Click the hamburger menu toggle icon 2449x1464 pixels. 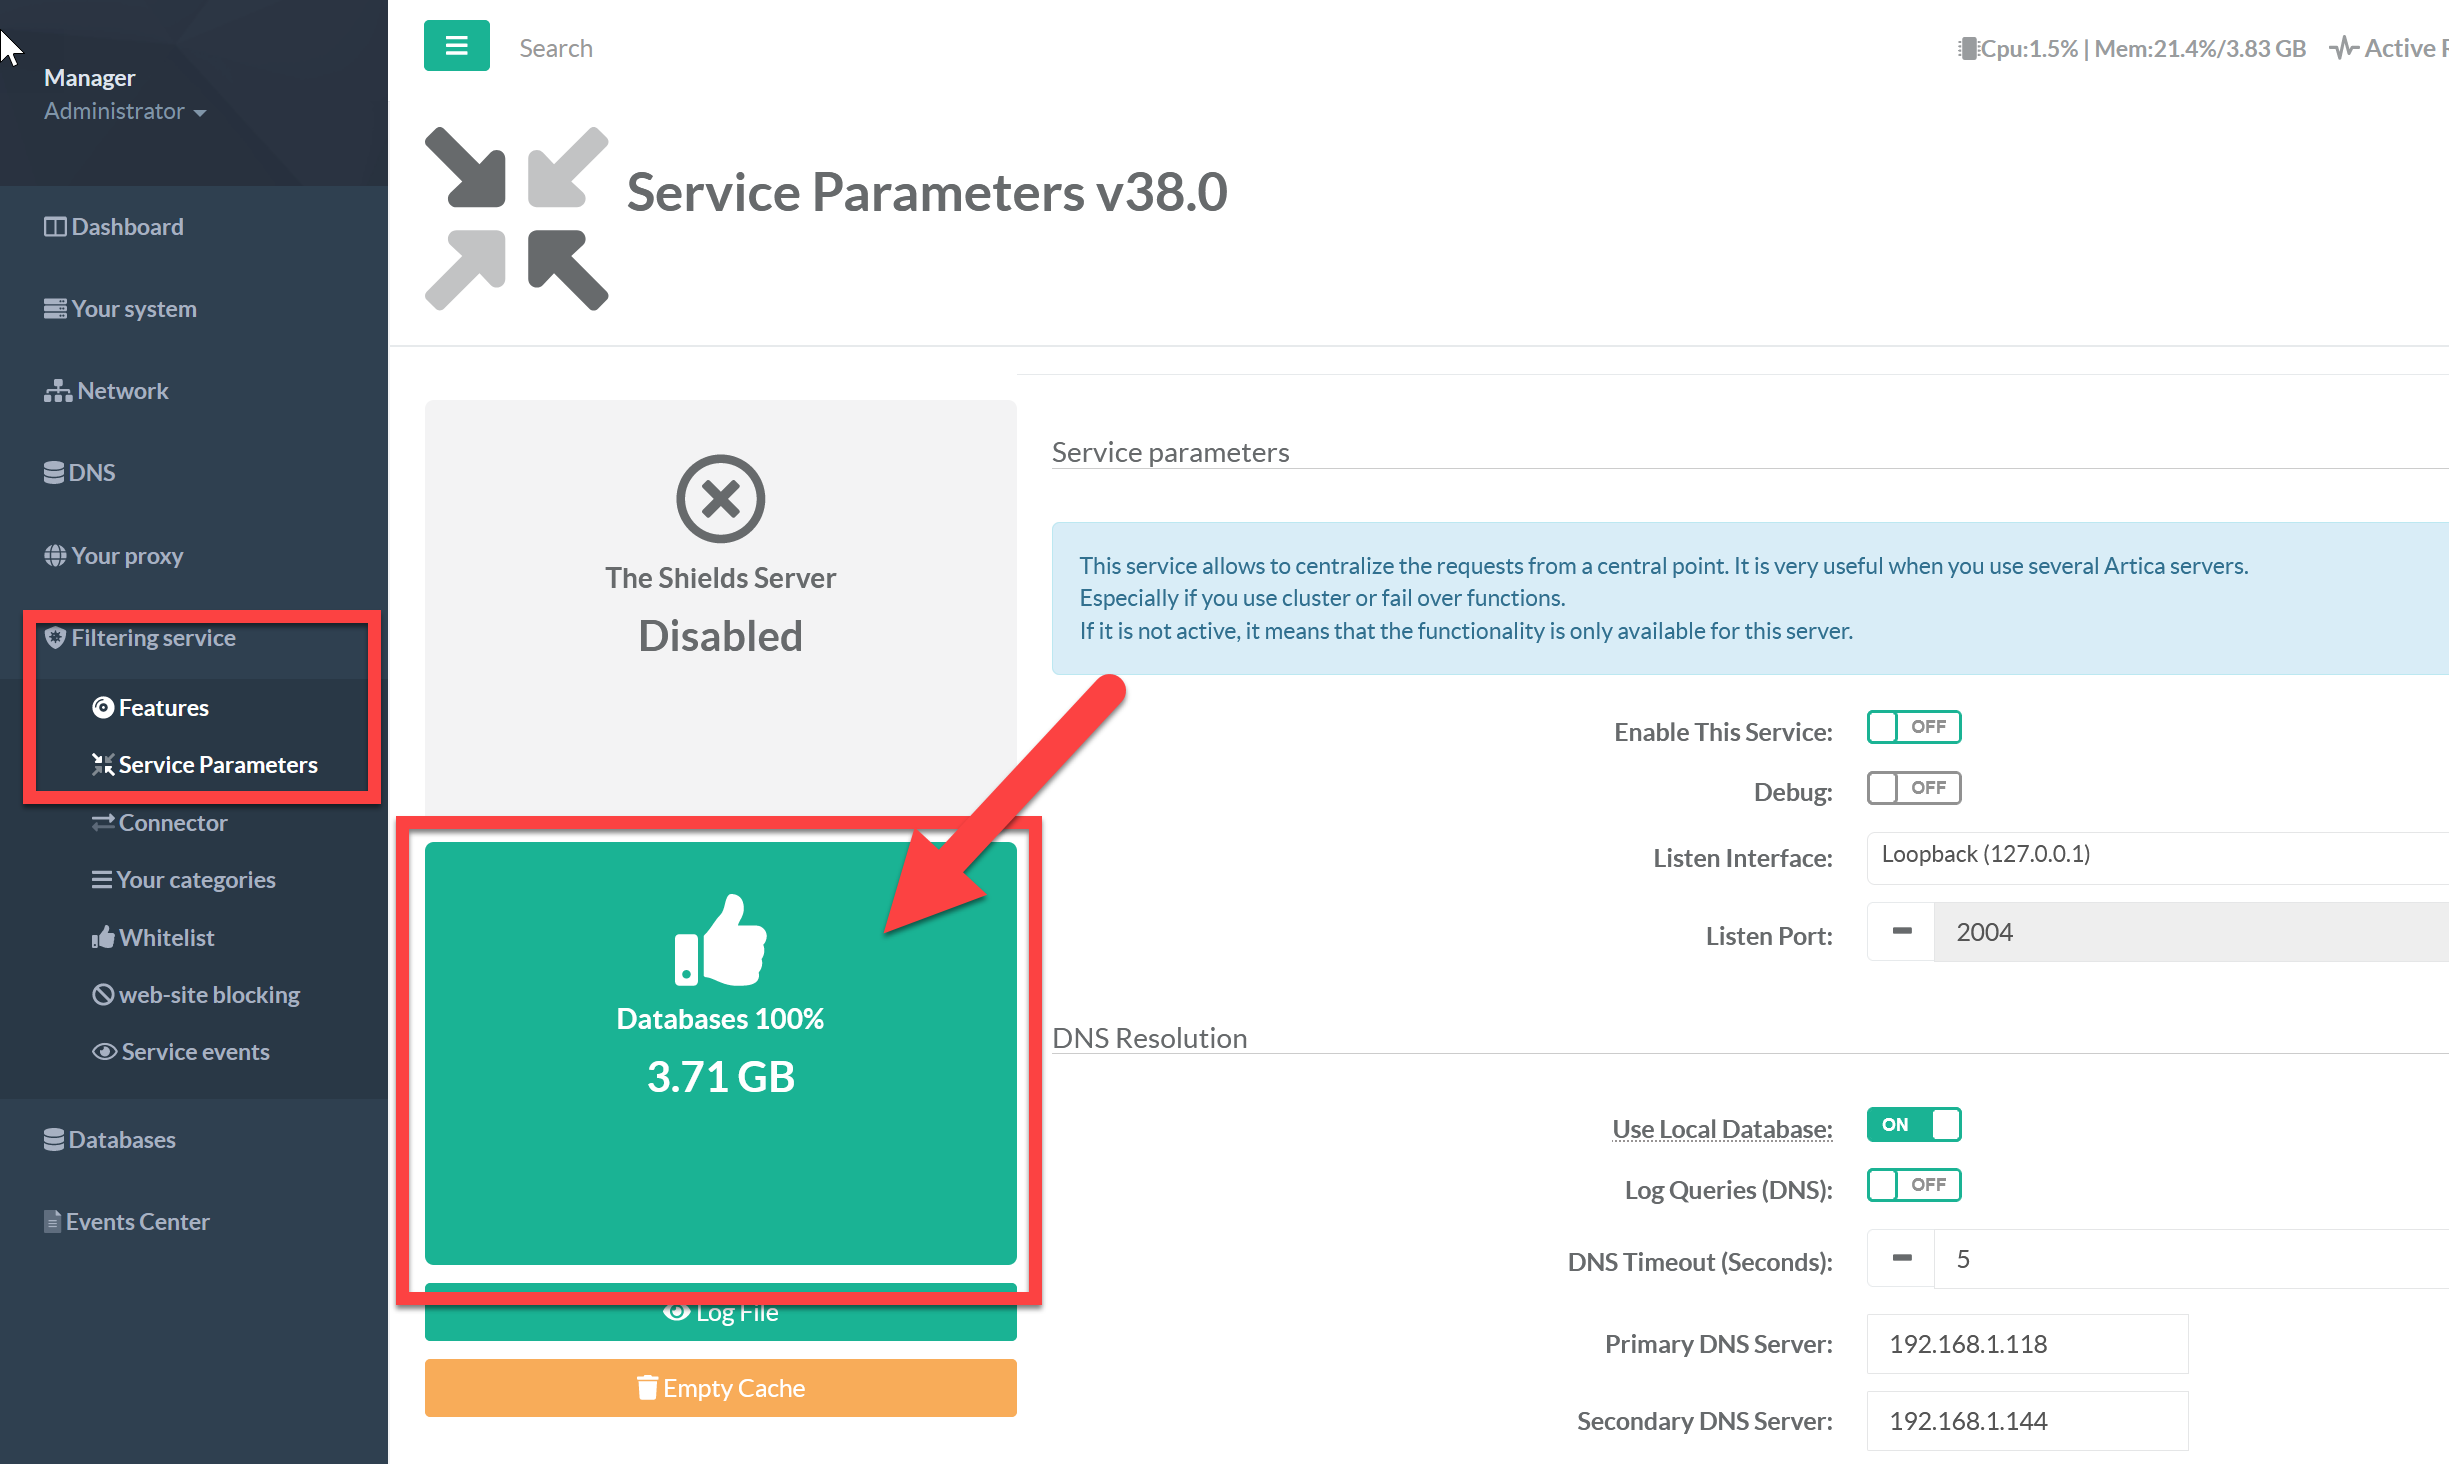[x=456, y=46]
